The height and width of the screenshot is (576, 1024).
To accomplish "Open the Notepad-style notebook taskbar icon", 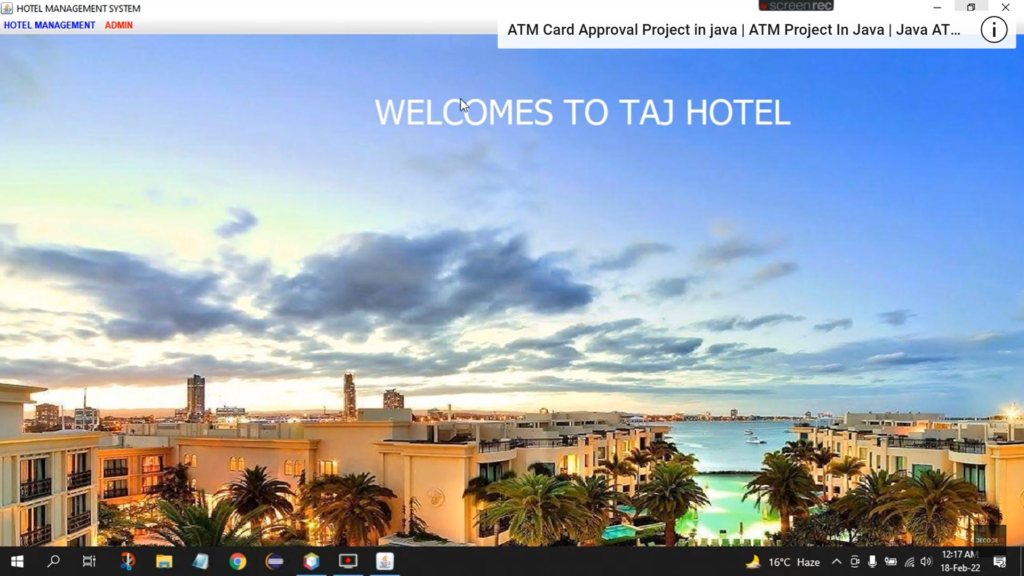I will point(200,562).
